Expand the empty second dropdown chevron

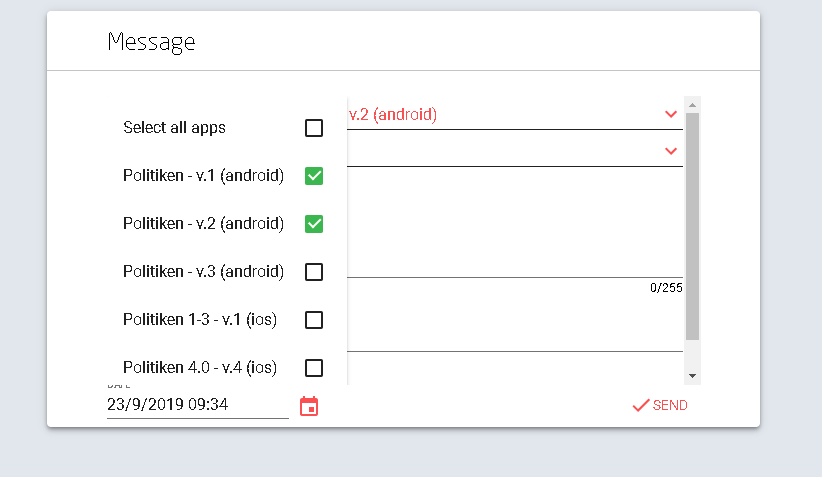click(x=671, y=151)
